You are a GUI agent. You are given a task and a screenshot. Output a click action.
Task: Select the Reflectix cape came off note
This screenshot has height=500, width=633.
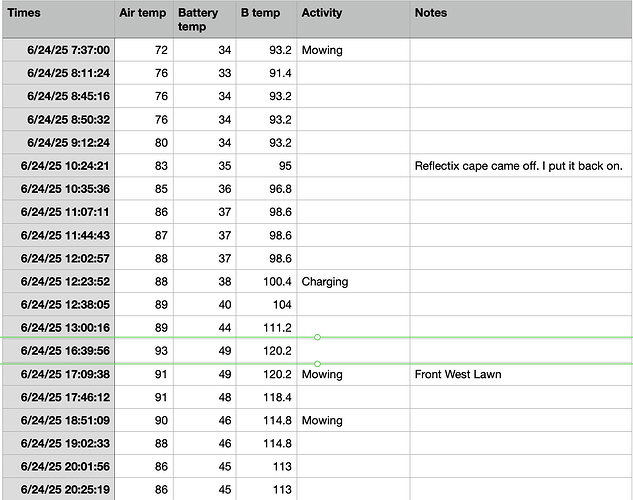click(521, 165)
